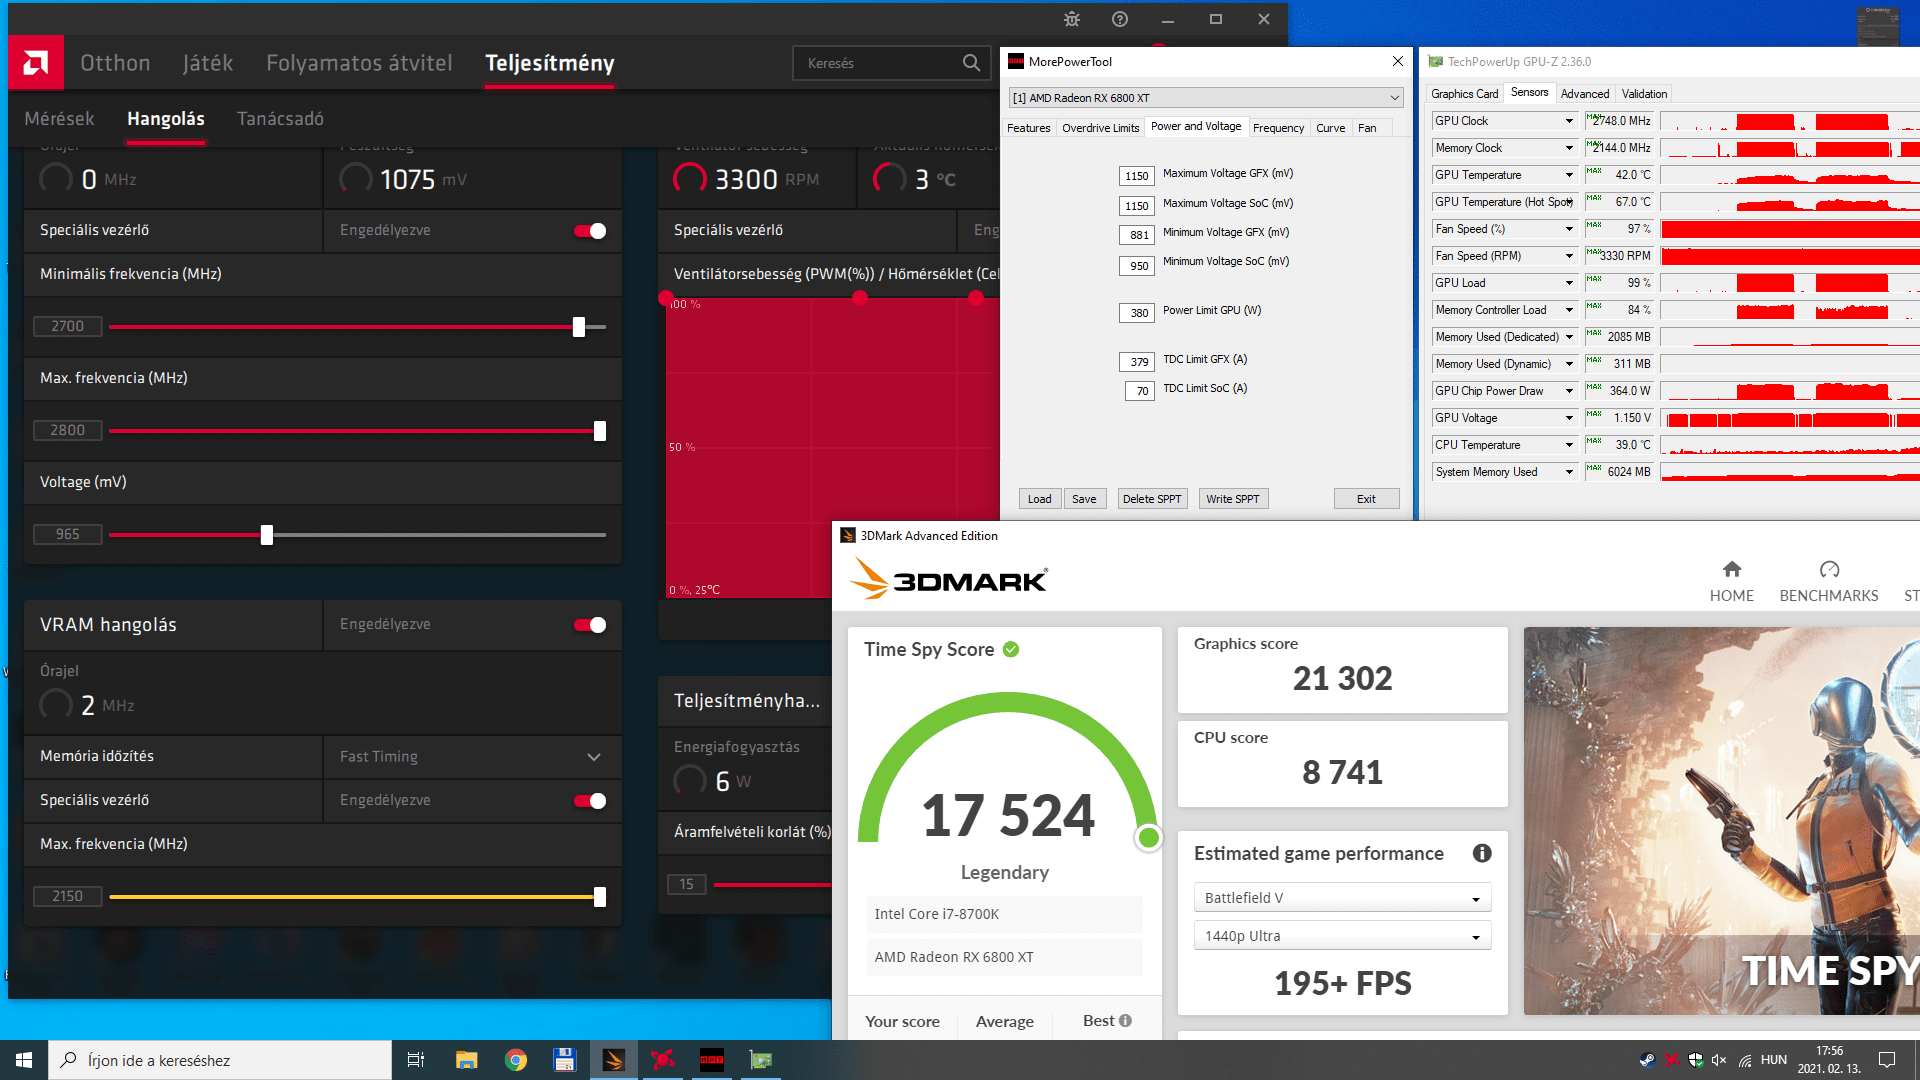Open AMD Radeon RX 6800 XT device dropdown
This screenshot has width=1920, height=1080.
click(x=1205, y=98)
